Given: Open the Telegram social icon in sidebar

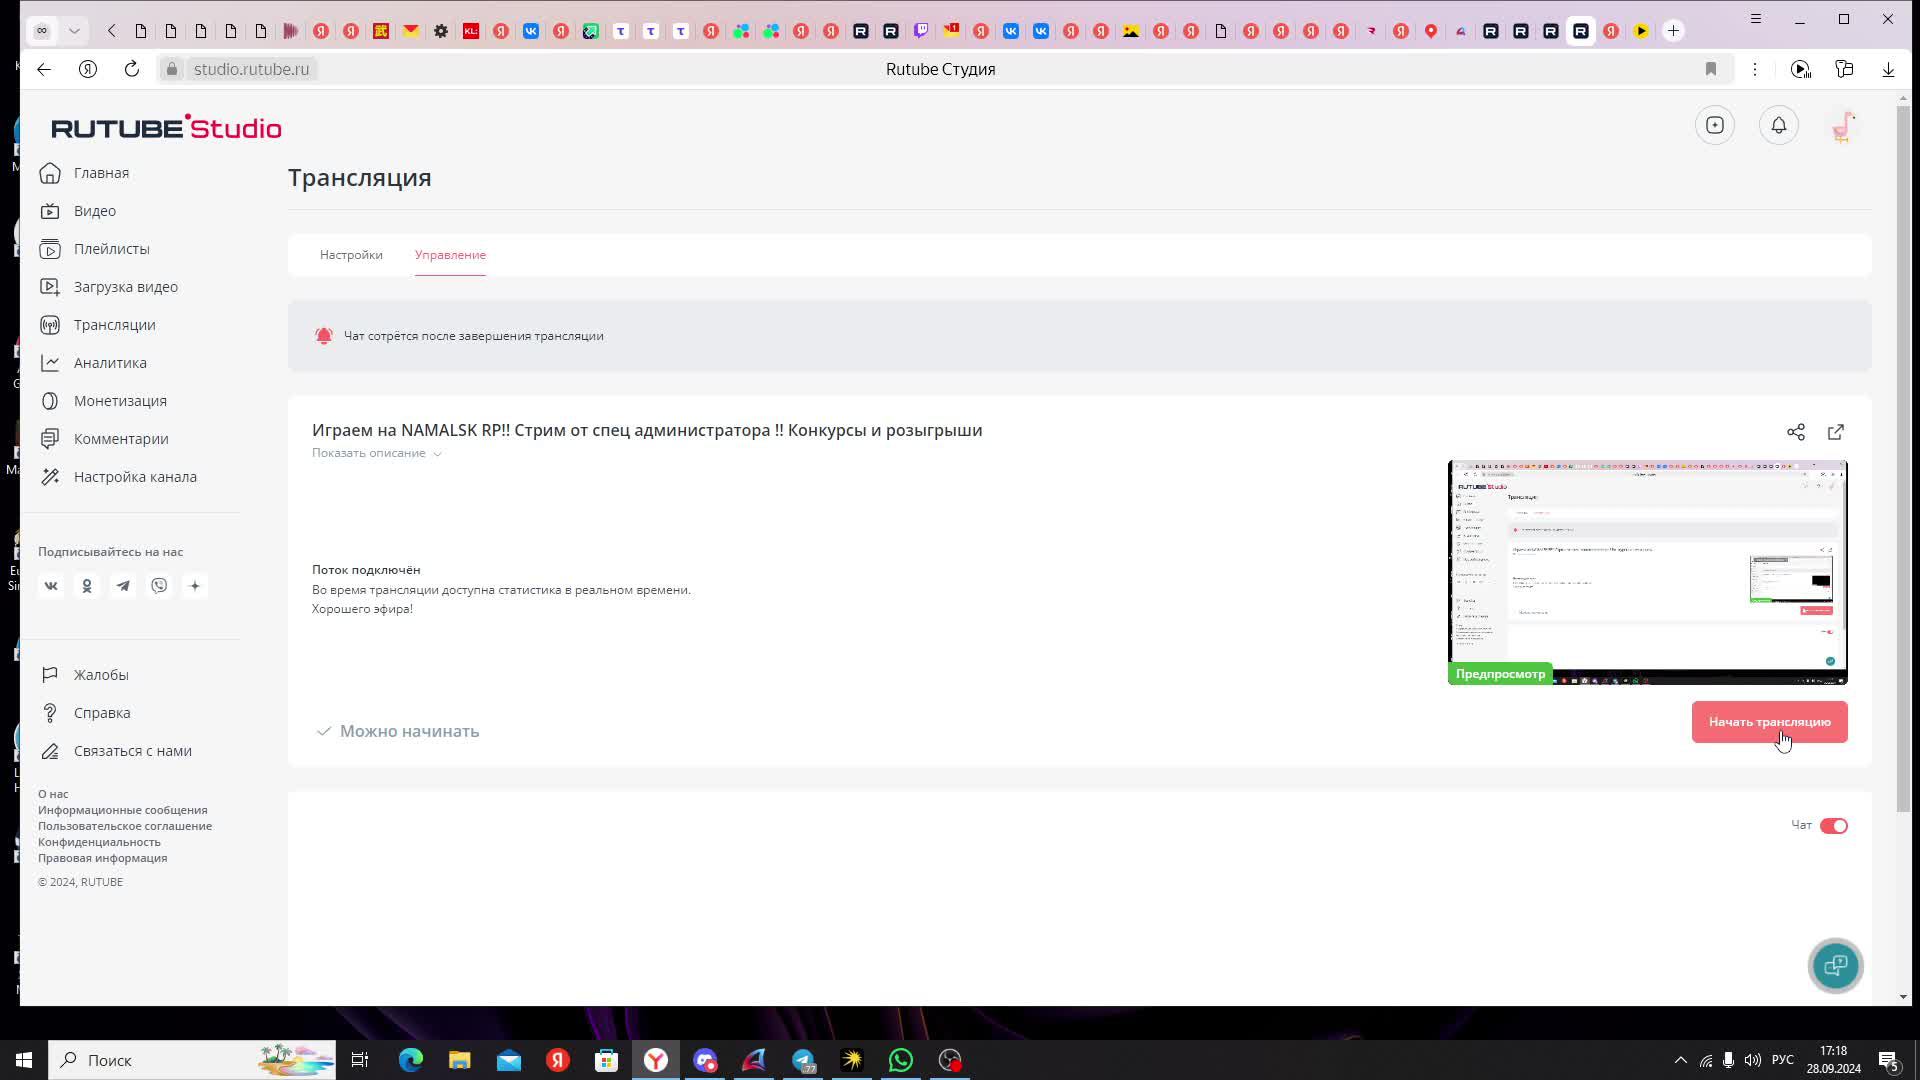Looking at the screenshot, I should tap(123, 586).
